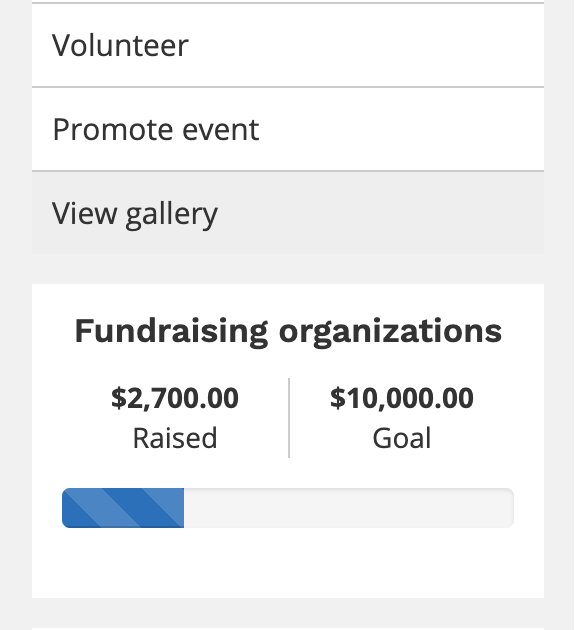This screenshot has height=630, width=576.
Task: Click the word event in Promote event
Action: [221, 130]
